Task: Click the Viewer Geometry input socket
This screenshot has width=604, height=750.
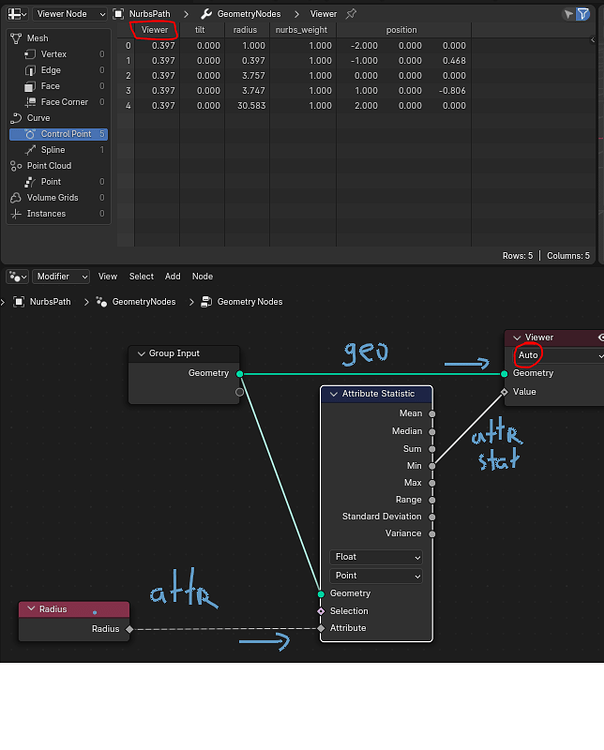Action: click(x=504, y=374)
